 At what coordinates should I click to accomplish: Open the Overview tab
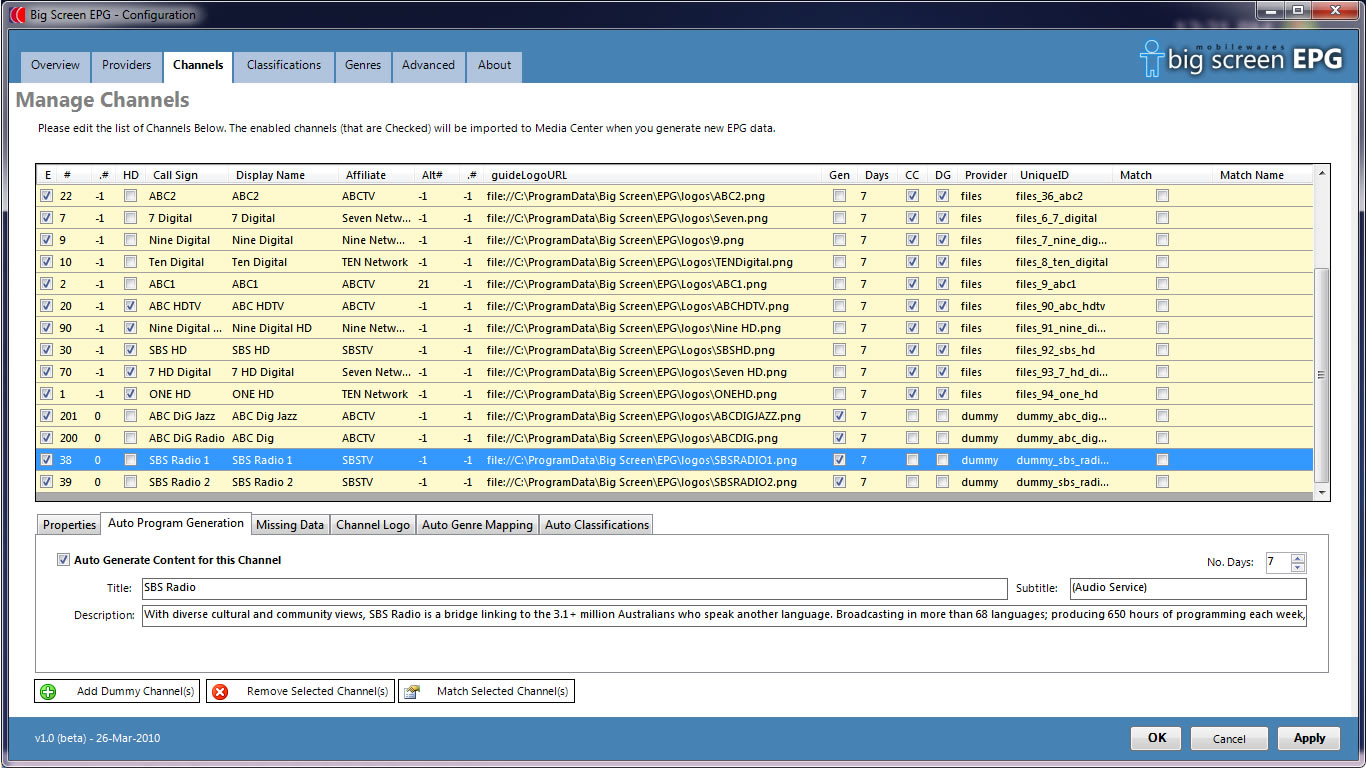pos(55,66)
